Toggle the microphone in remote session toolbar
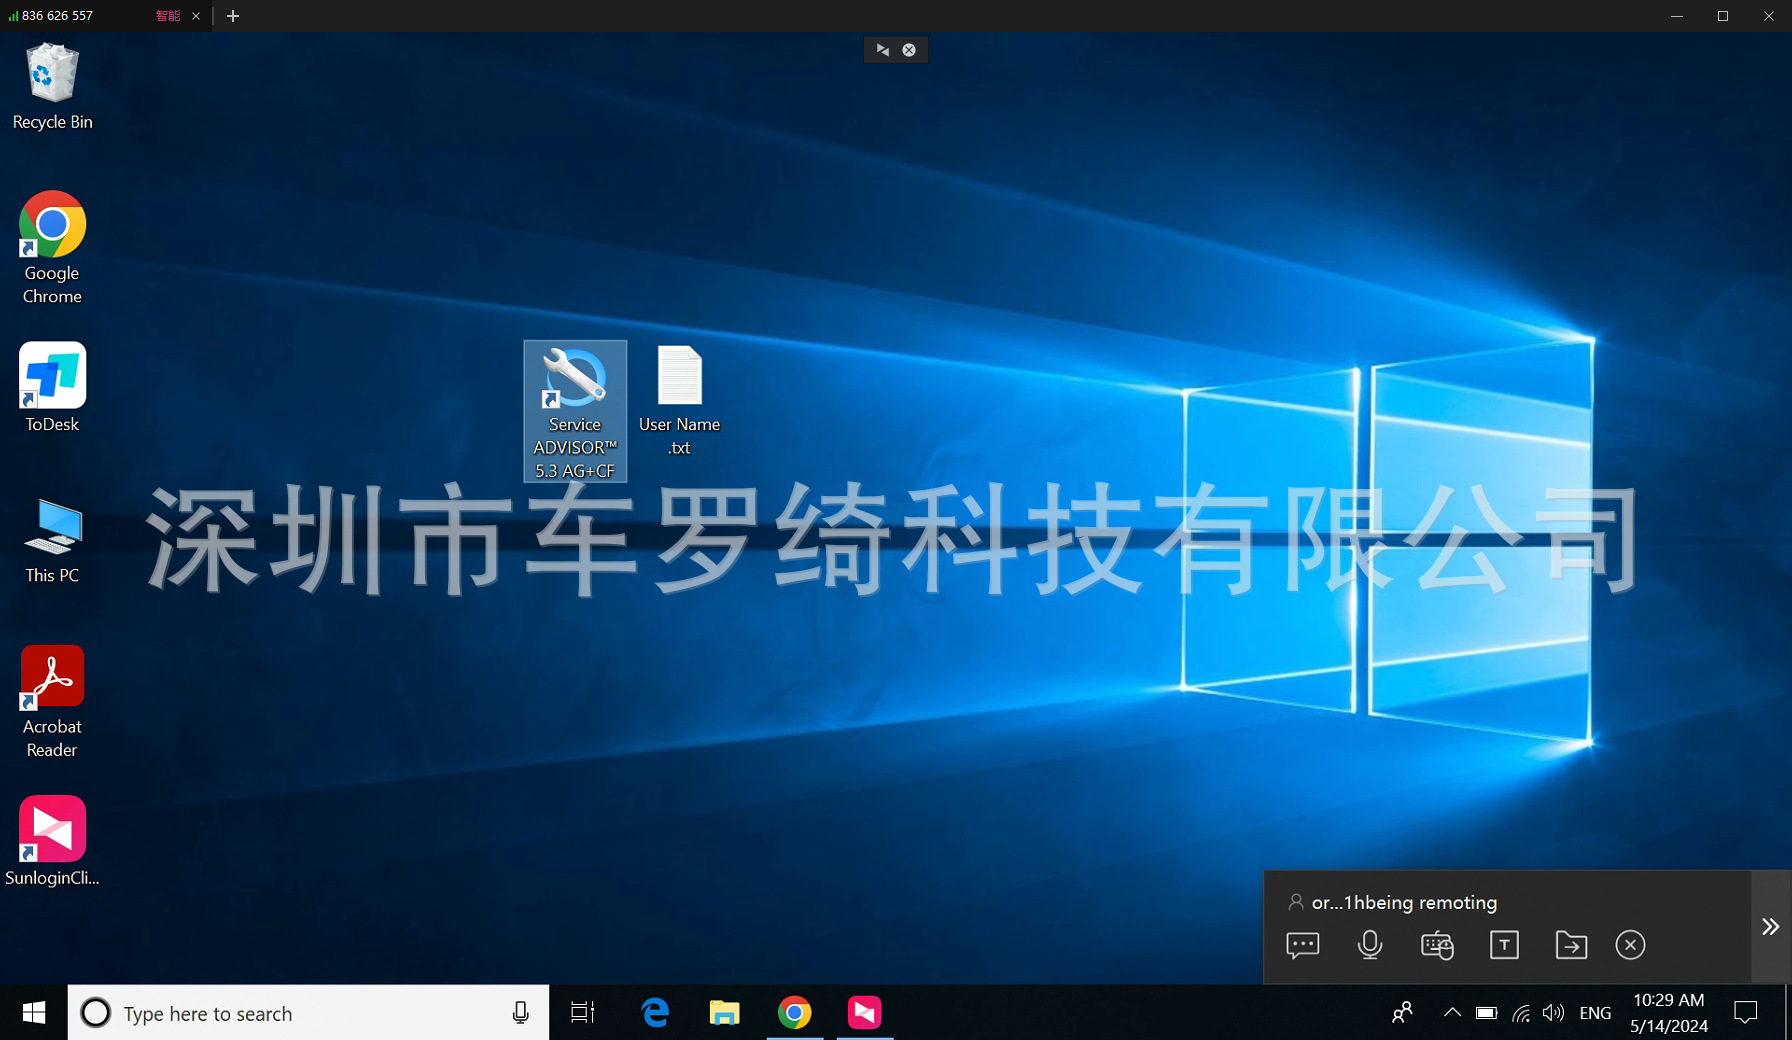Screen dimensions: 1792x1040 (1370, 944)
